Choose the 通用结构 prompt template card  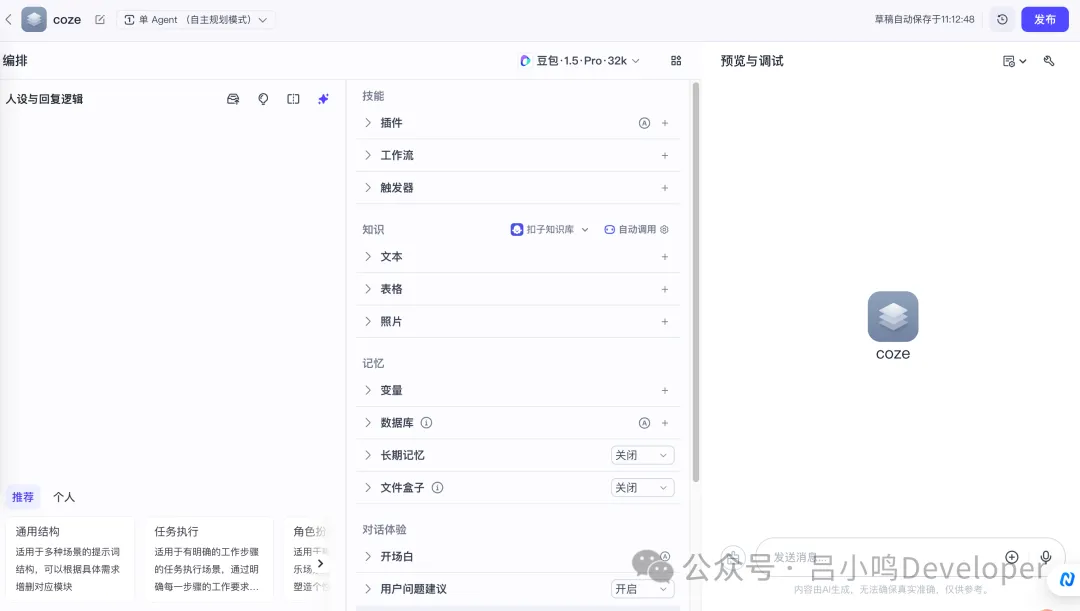69,558
